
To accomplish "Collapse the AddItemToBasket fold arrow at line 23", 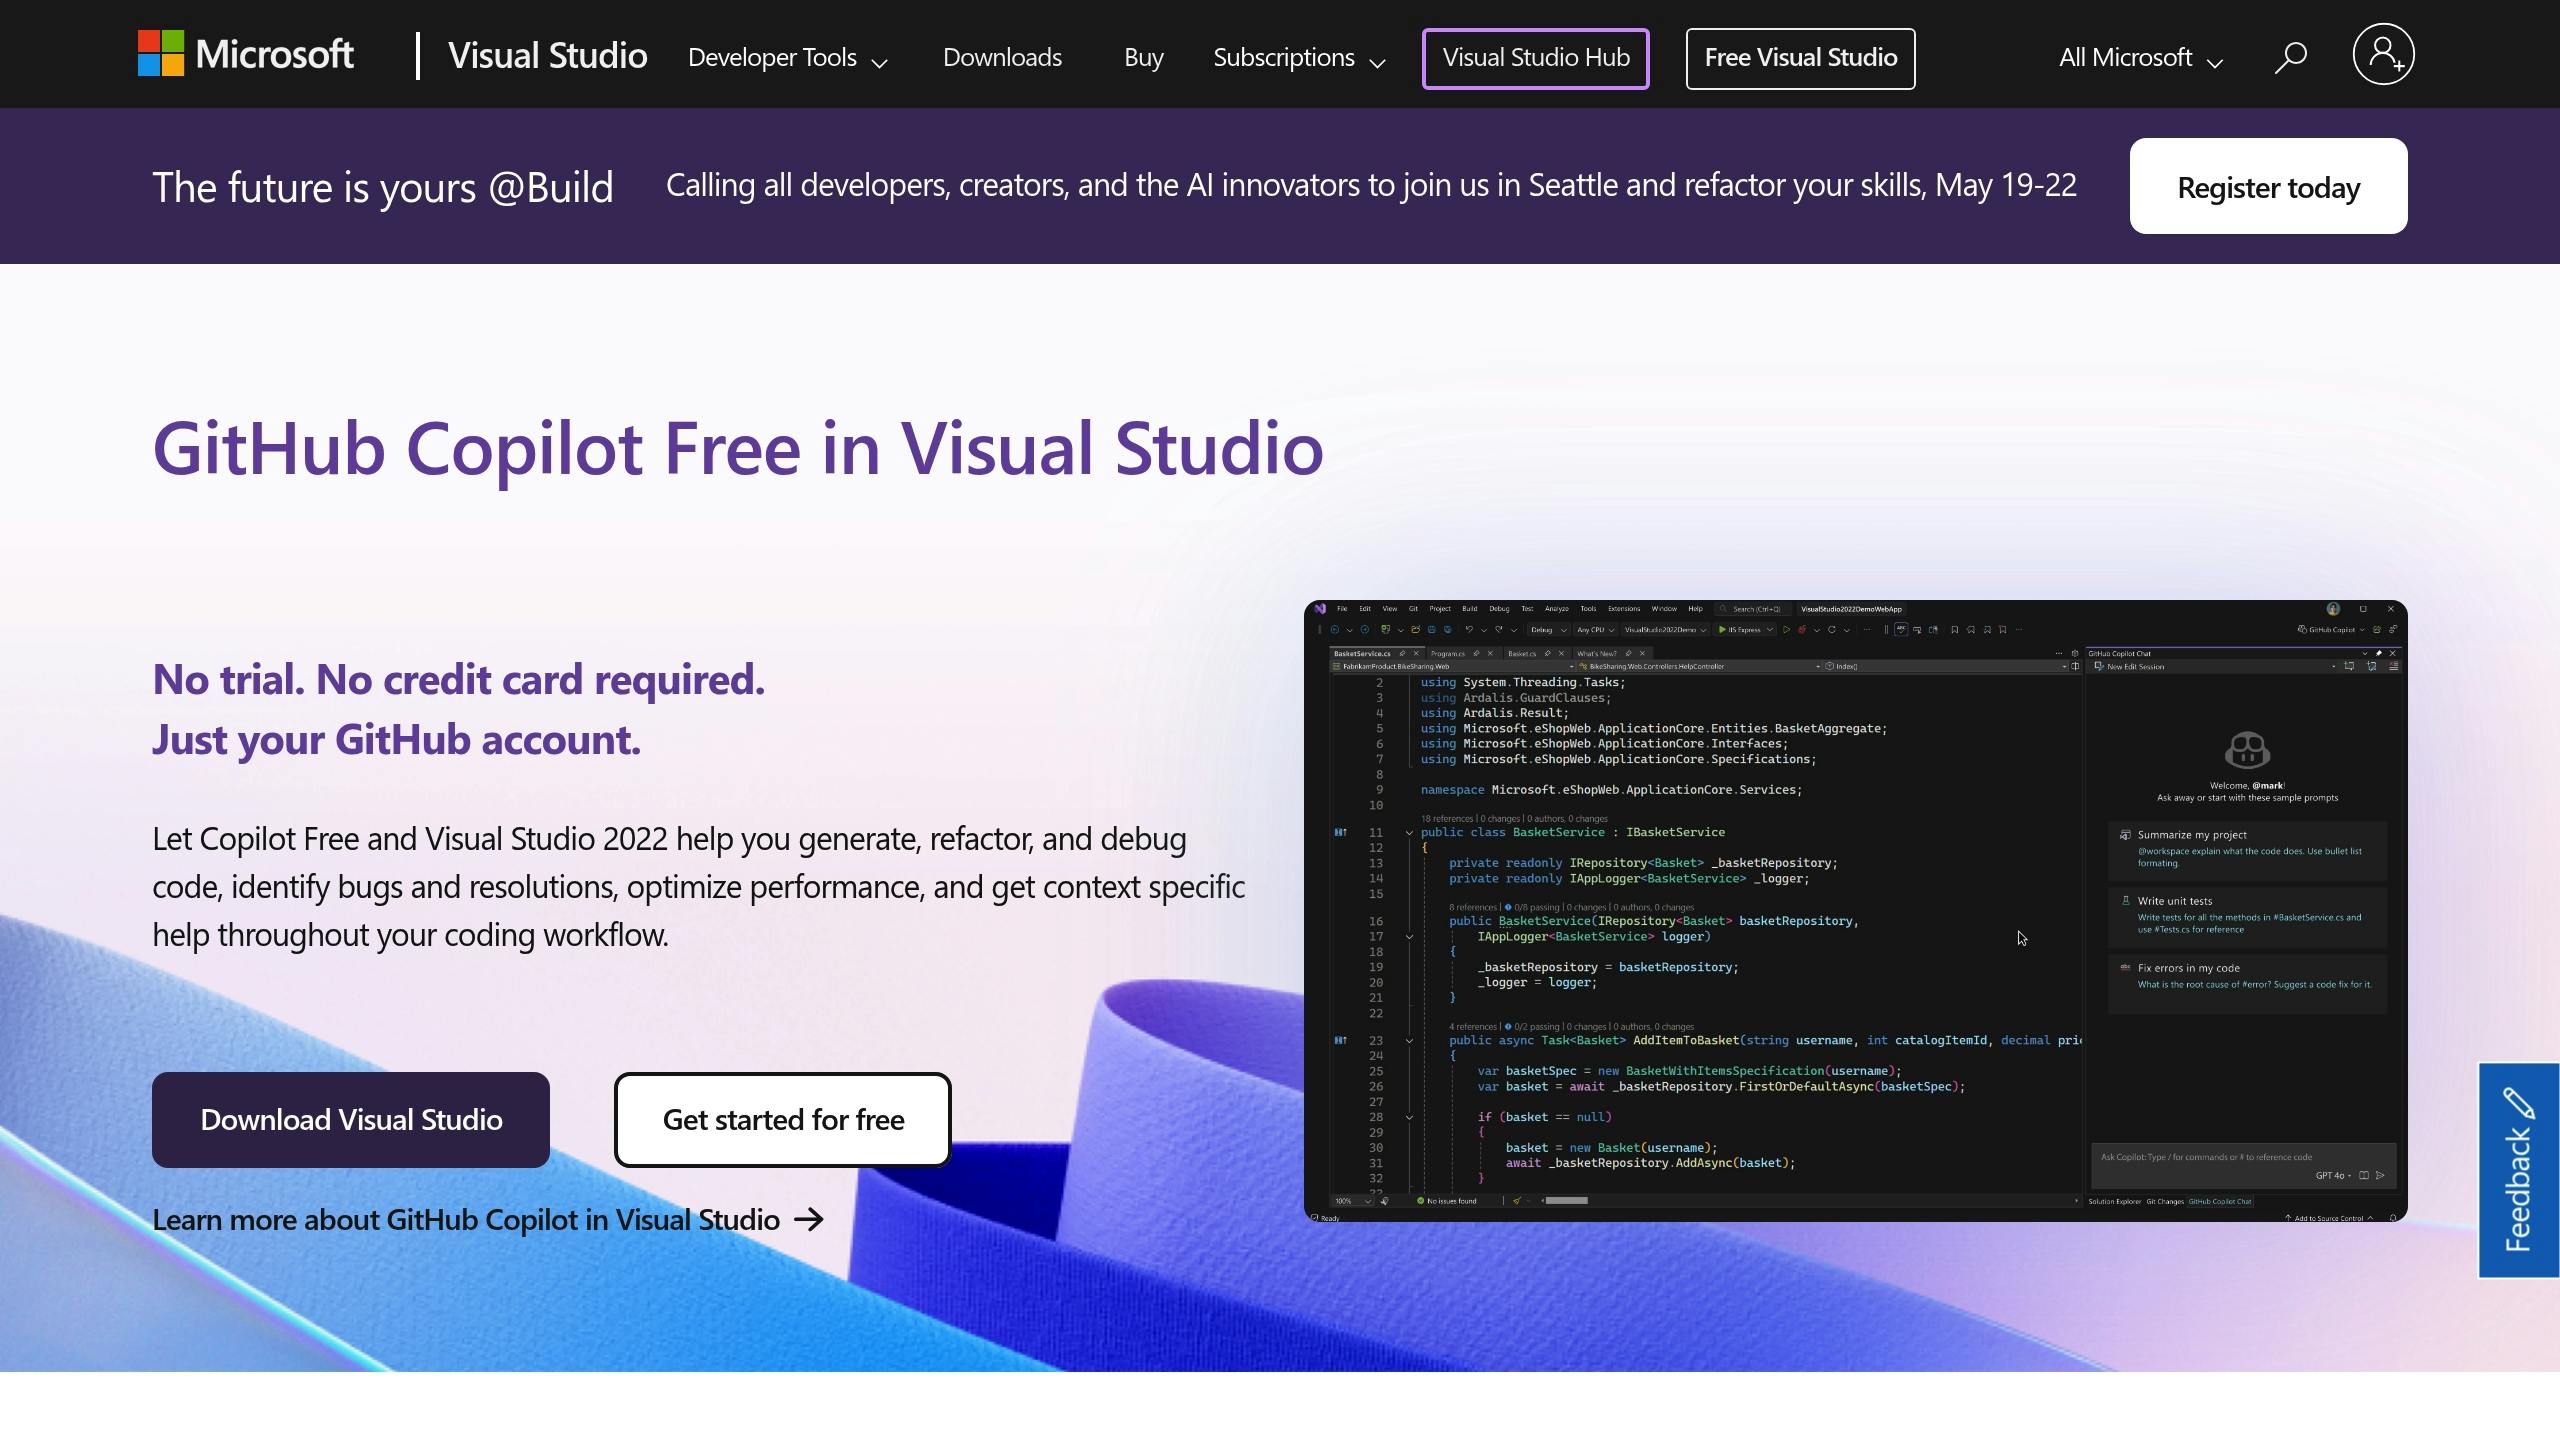I will pyautogui.click(x=1409, y=1040).
